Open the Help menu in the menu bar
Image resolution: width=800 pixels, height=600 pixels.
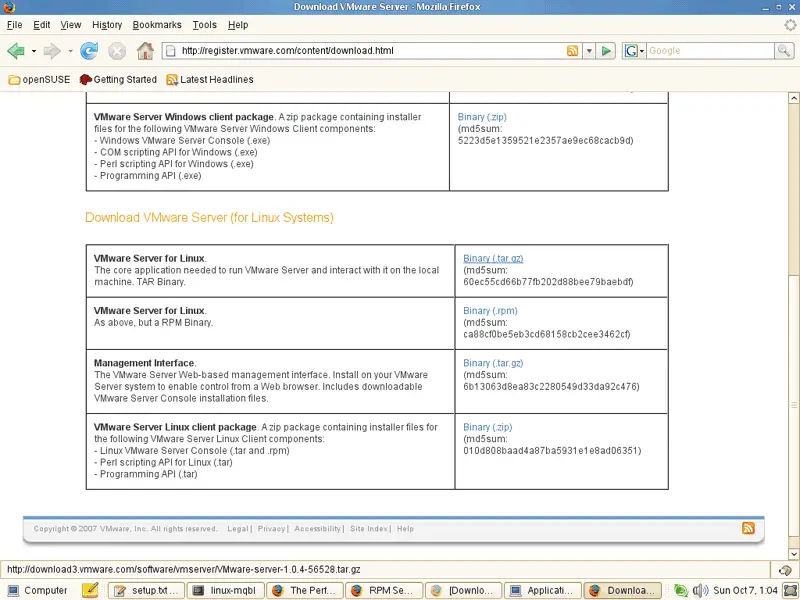[238, 24]
